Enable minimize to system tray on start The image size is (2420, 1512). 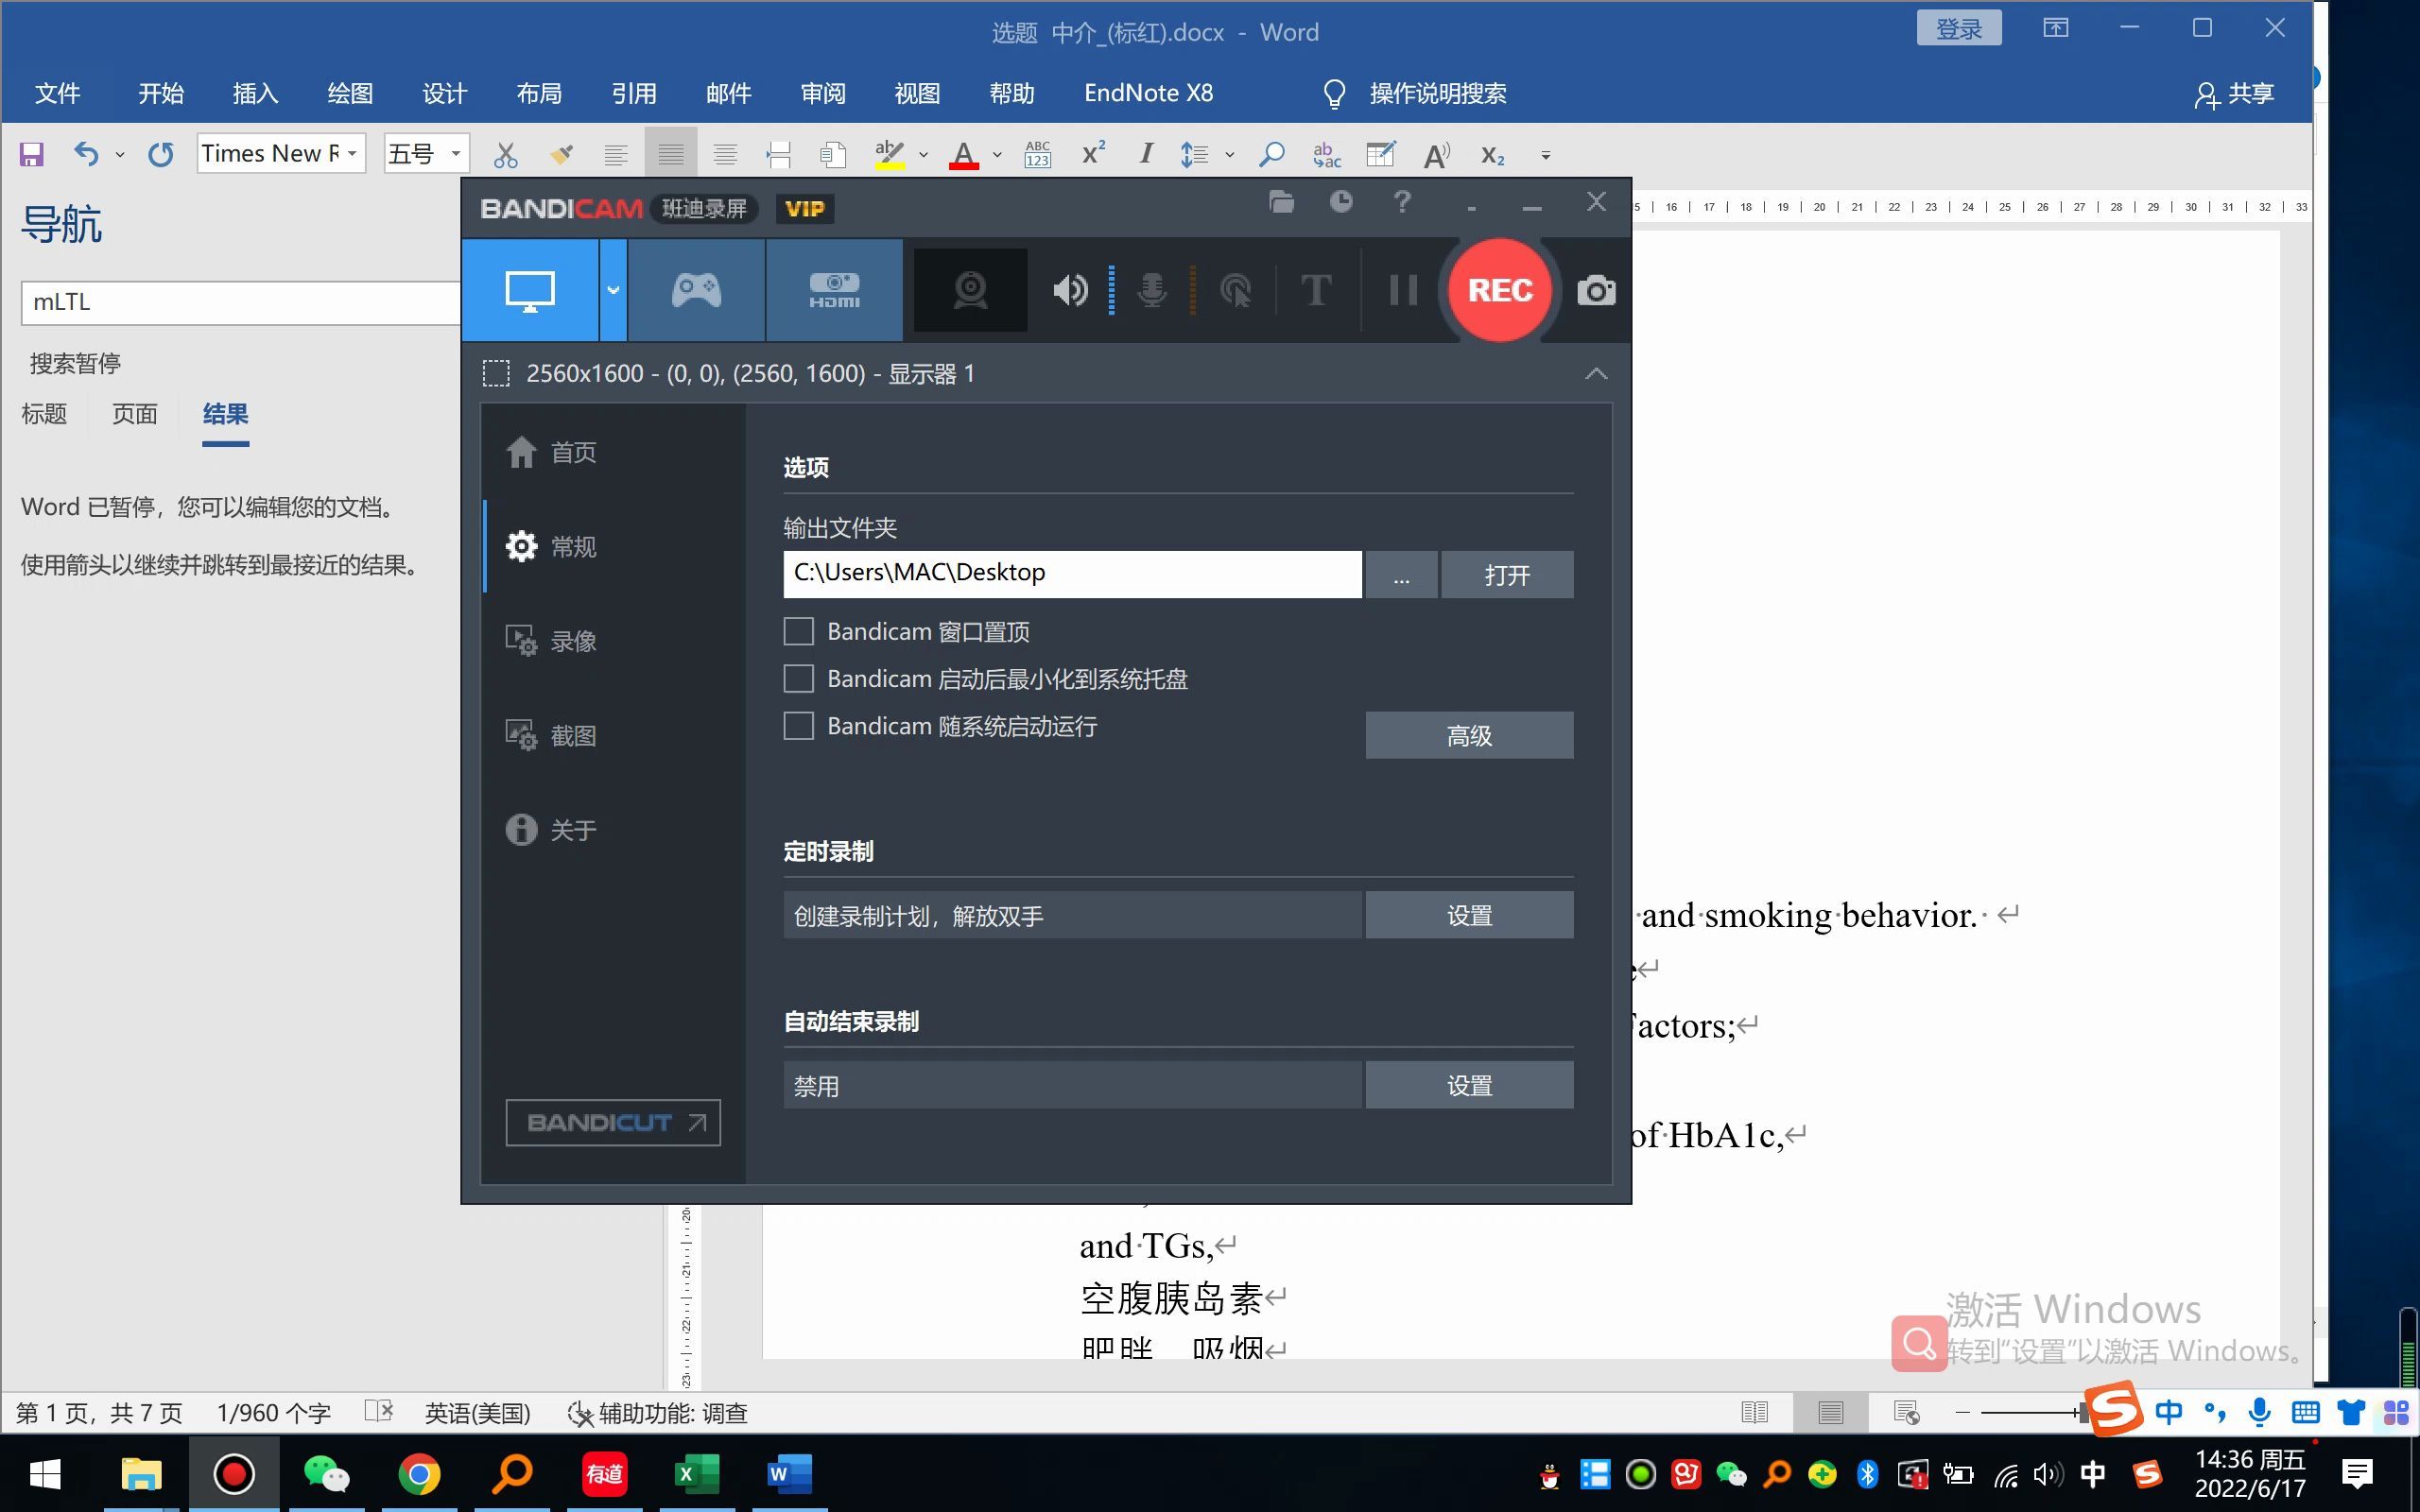pos(798,678)
